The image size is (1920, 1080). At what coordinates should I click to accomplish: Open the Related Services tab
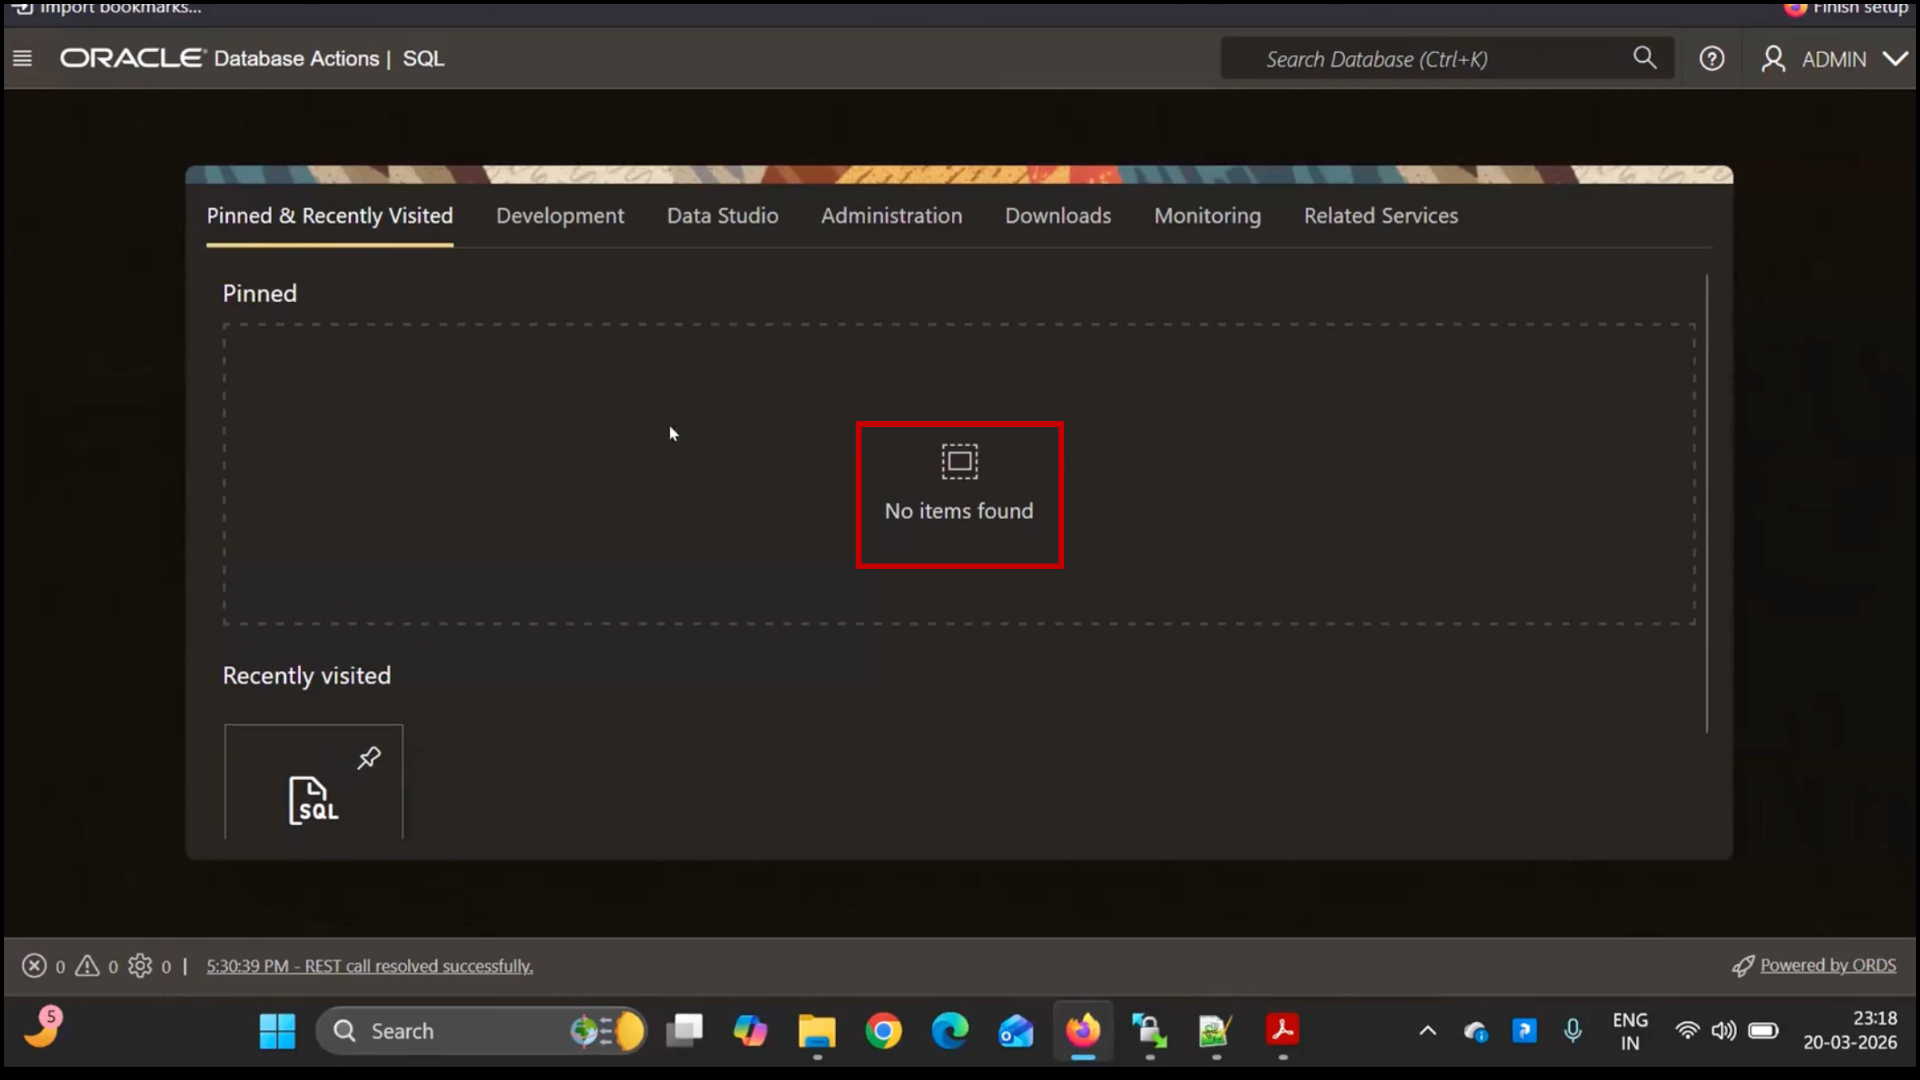[x=1381, y=215]
